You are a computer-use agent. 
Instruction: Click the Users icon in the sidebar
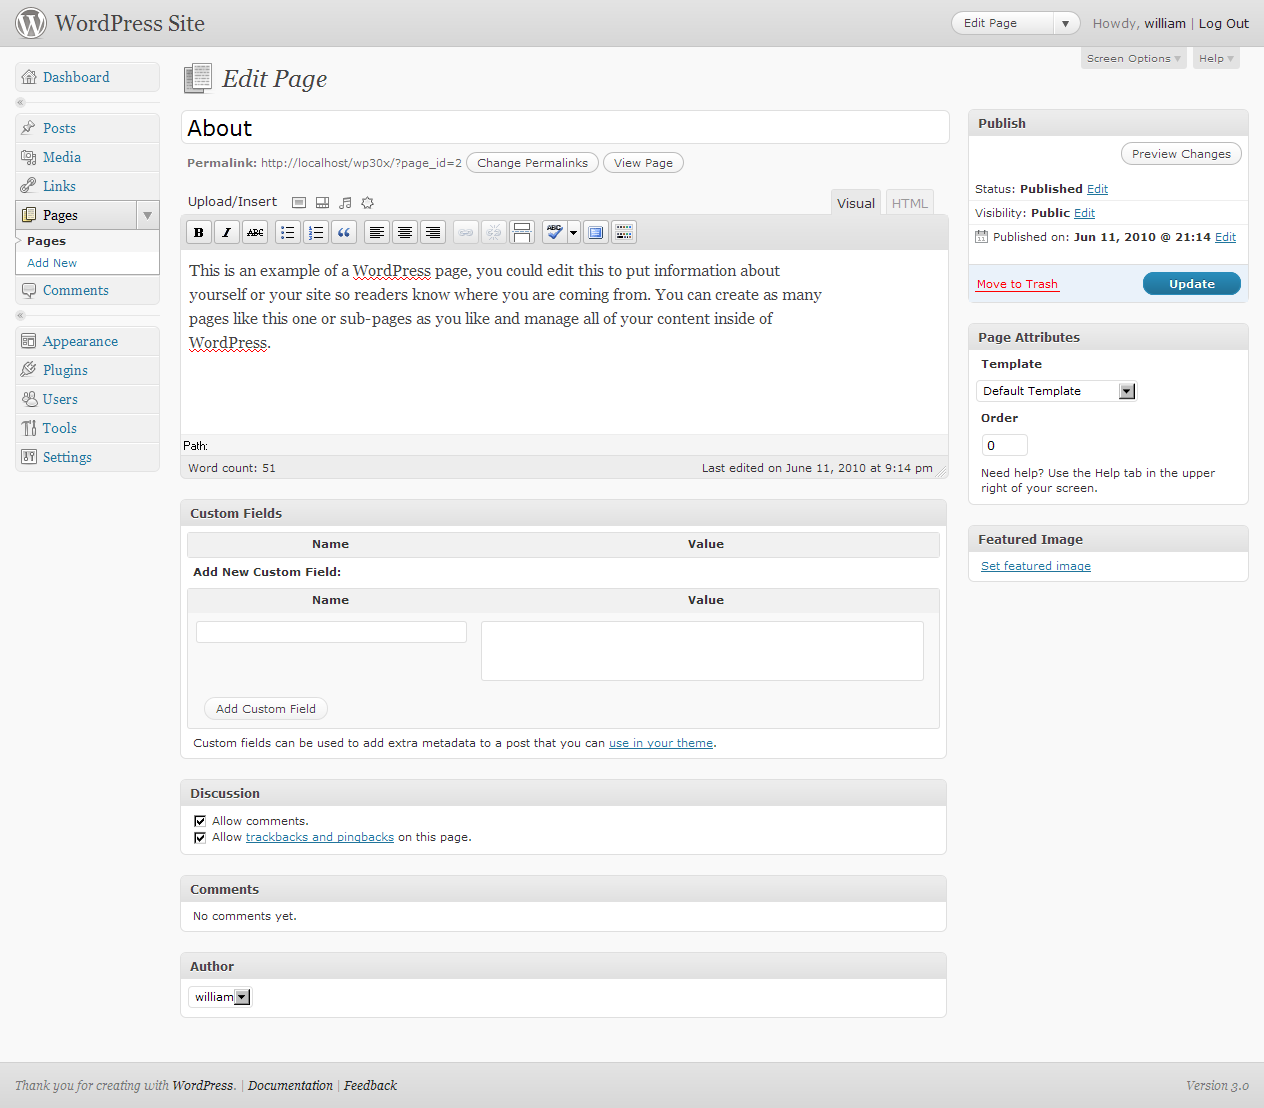29,399
